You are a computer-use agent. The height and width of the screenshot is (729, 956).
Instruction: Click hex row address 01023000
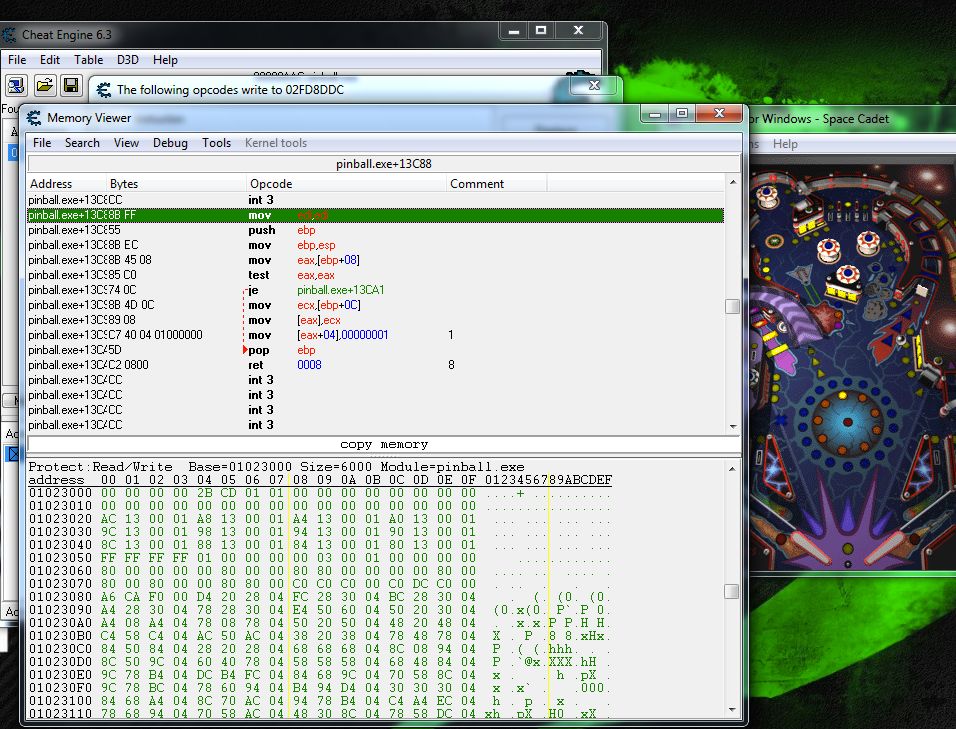tap(60, 493)
